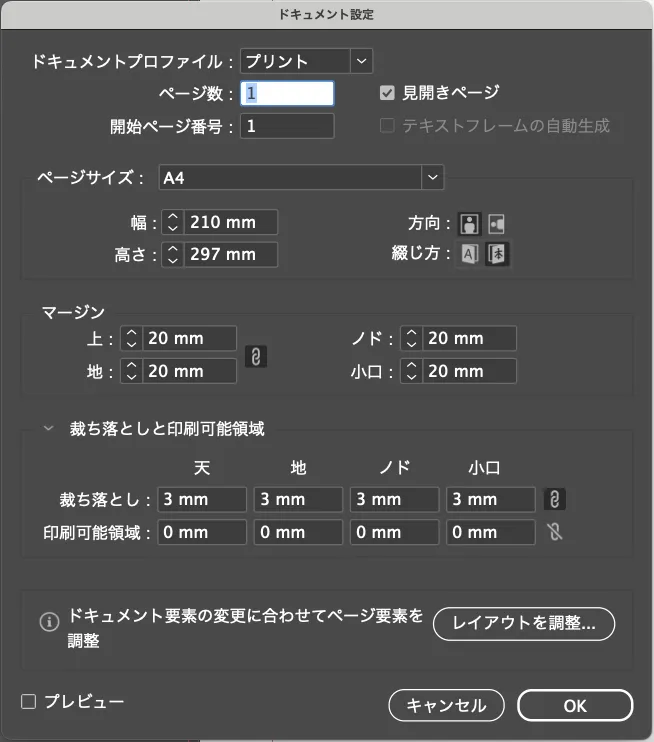Click the ドキュメント設定 dialog title

coord(327,15)
